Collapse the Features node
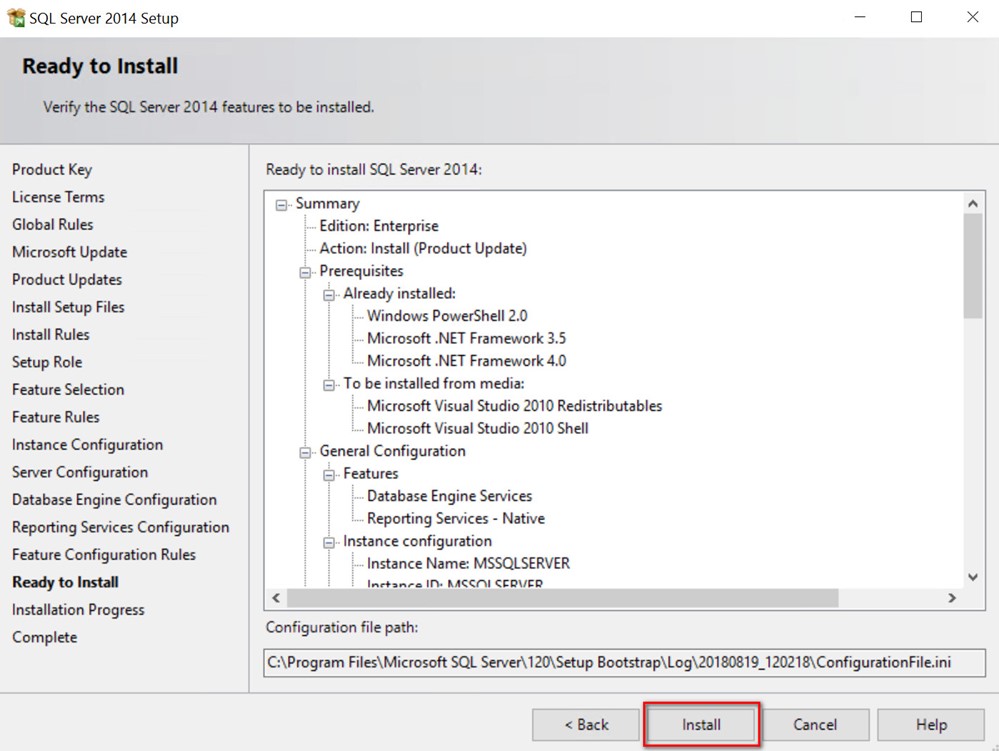This screenshot has height=751, width=999. coord(329,475)
